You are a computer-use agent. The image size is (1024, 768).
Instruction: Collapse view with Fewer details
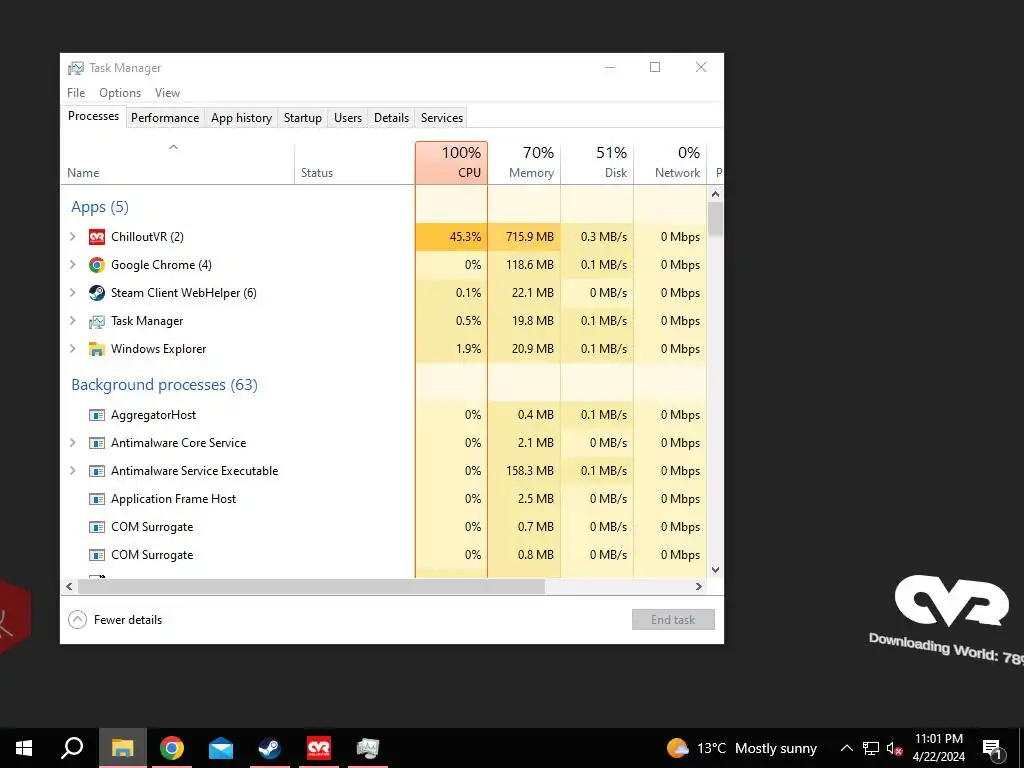[116, 619]
